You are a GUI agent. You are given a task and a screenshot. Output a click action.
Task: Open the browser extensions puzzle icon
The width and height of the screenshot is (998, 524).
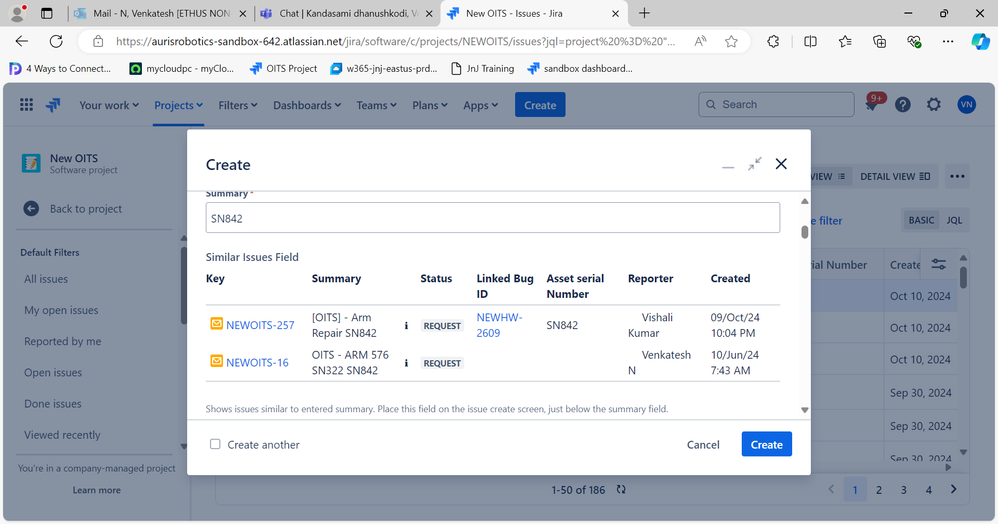point(773,41)
